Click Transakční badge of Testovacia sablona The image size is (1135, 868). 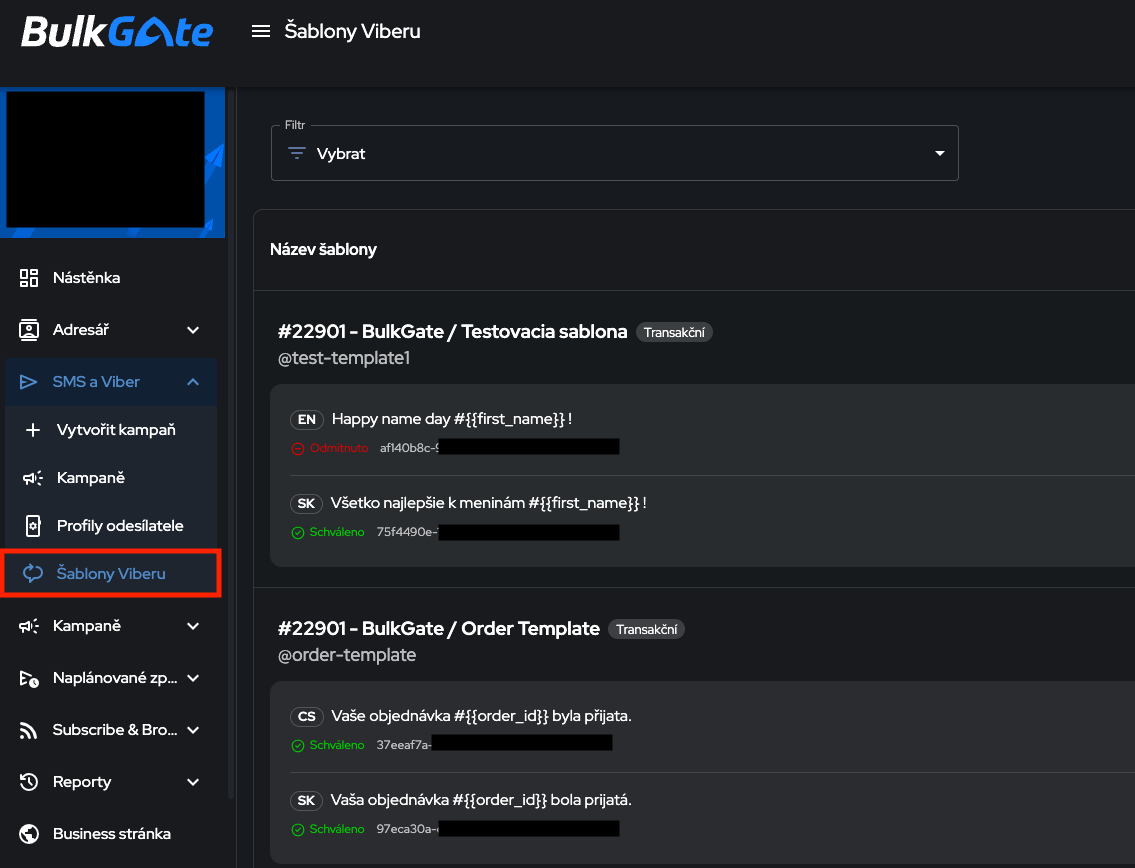tap(674, 332)
